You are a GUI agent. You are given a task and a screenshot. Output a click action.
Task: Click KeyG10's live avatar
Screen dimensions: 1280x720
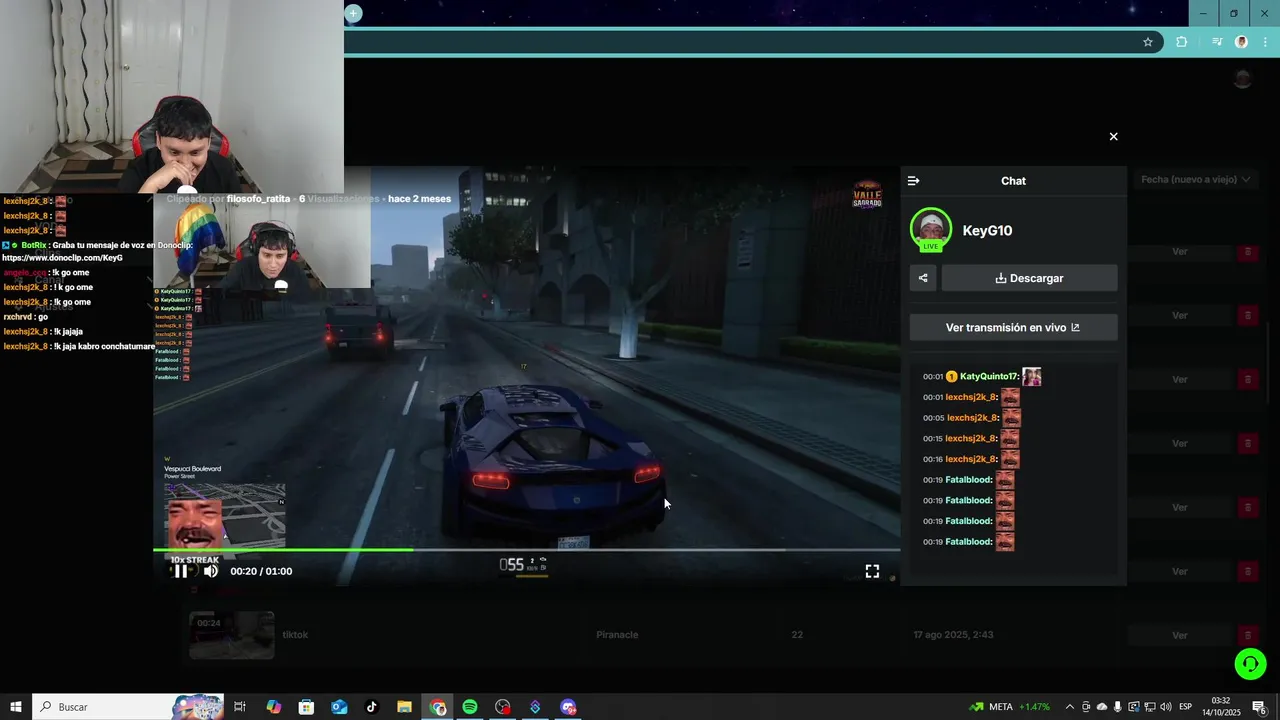pos(931,230)
